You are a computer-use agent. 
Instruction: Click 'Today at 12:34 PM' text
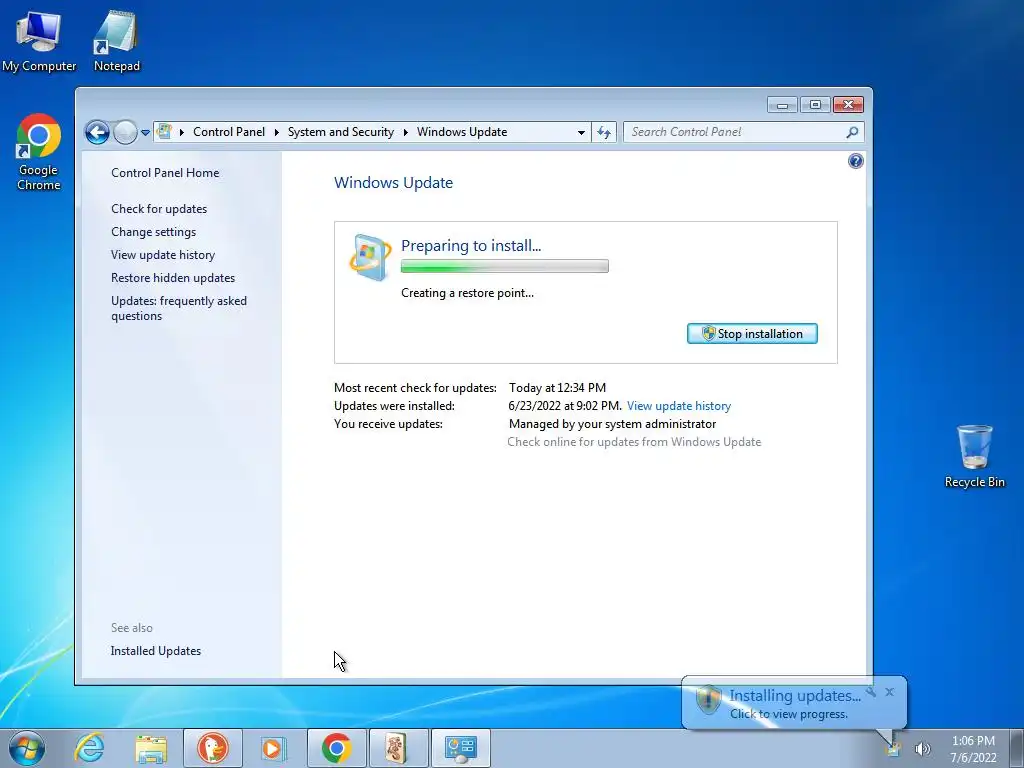557,388
